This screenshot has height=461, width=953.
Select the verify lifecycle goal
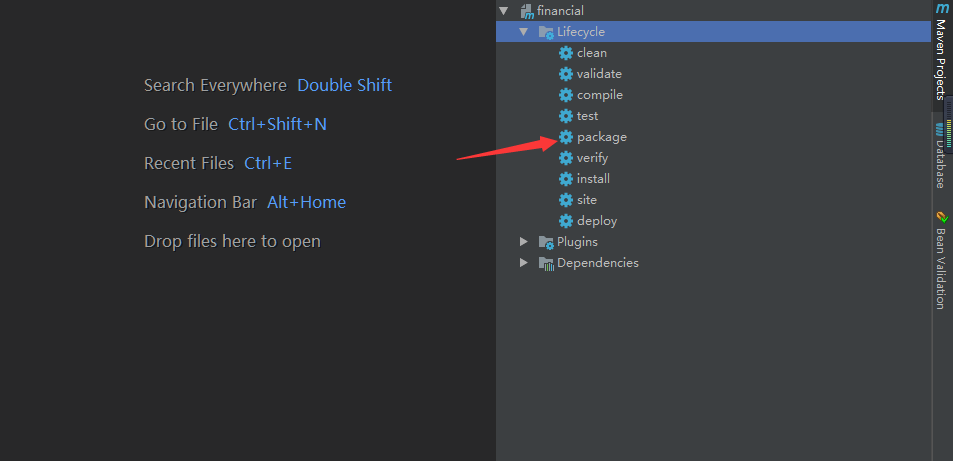click(593, 158)
